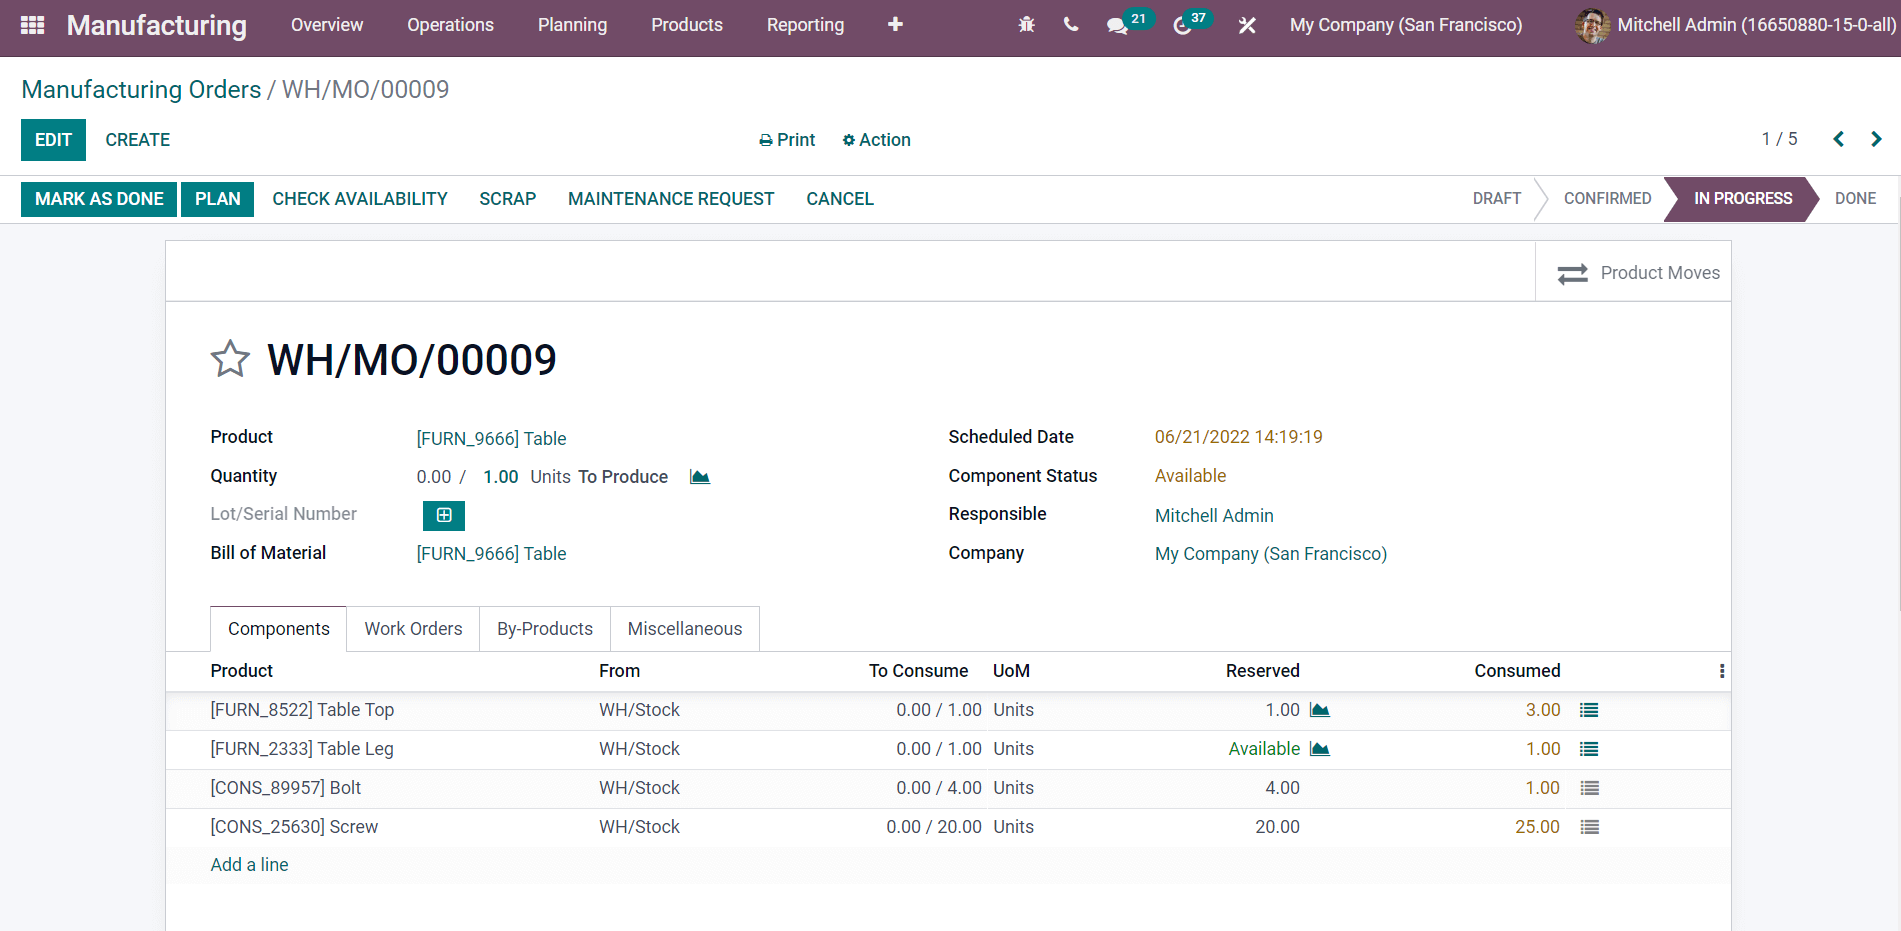
Task: Click Manufacturing app title
Action: click(157, 25)
